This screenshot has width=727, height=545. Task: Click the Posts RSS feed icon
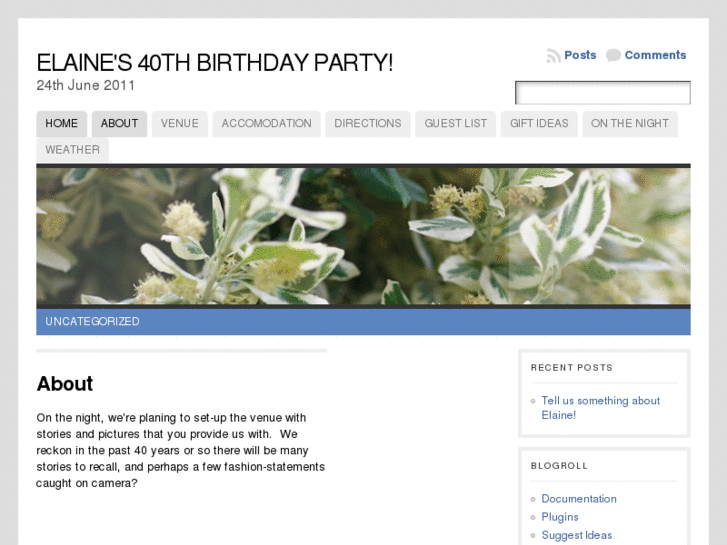point(553,56)
